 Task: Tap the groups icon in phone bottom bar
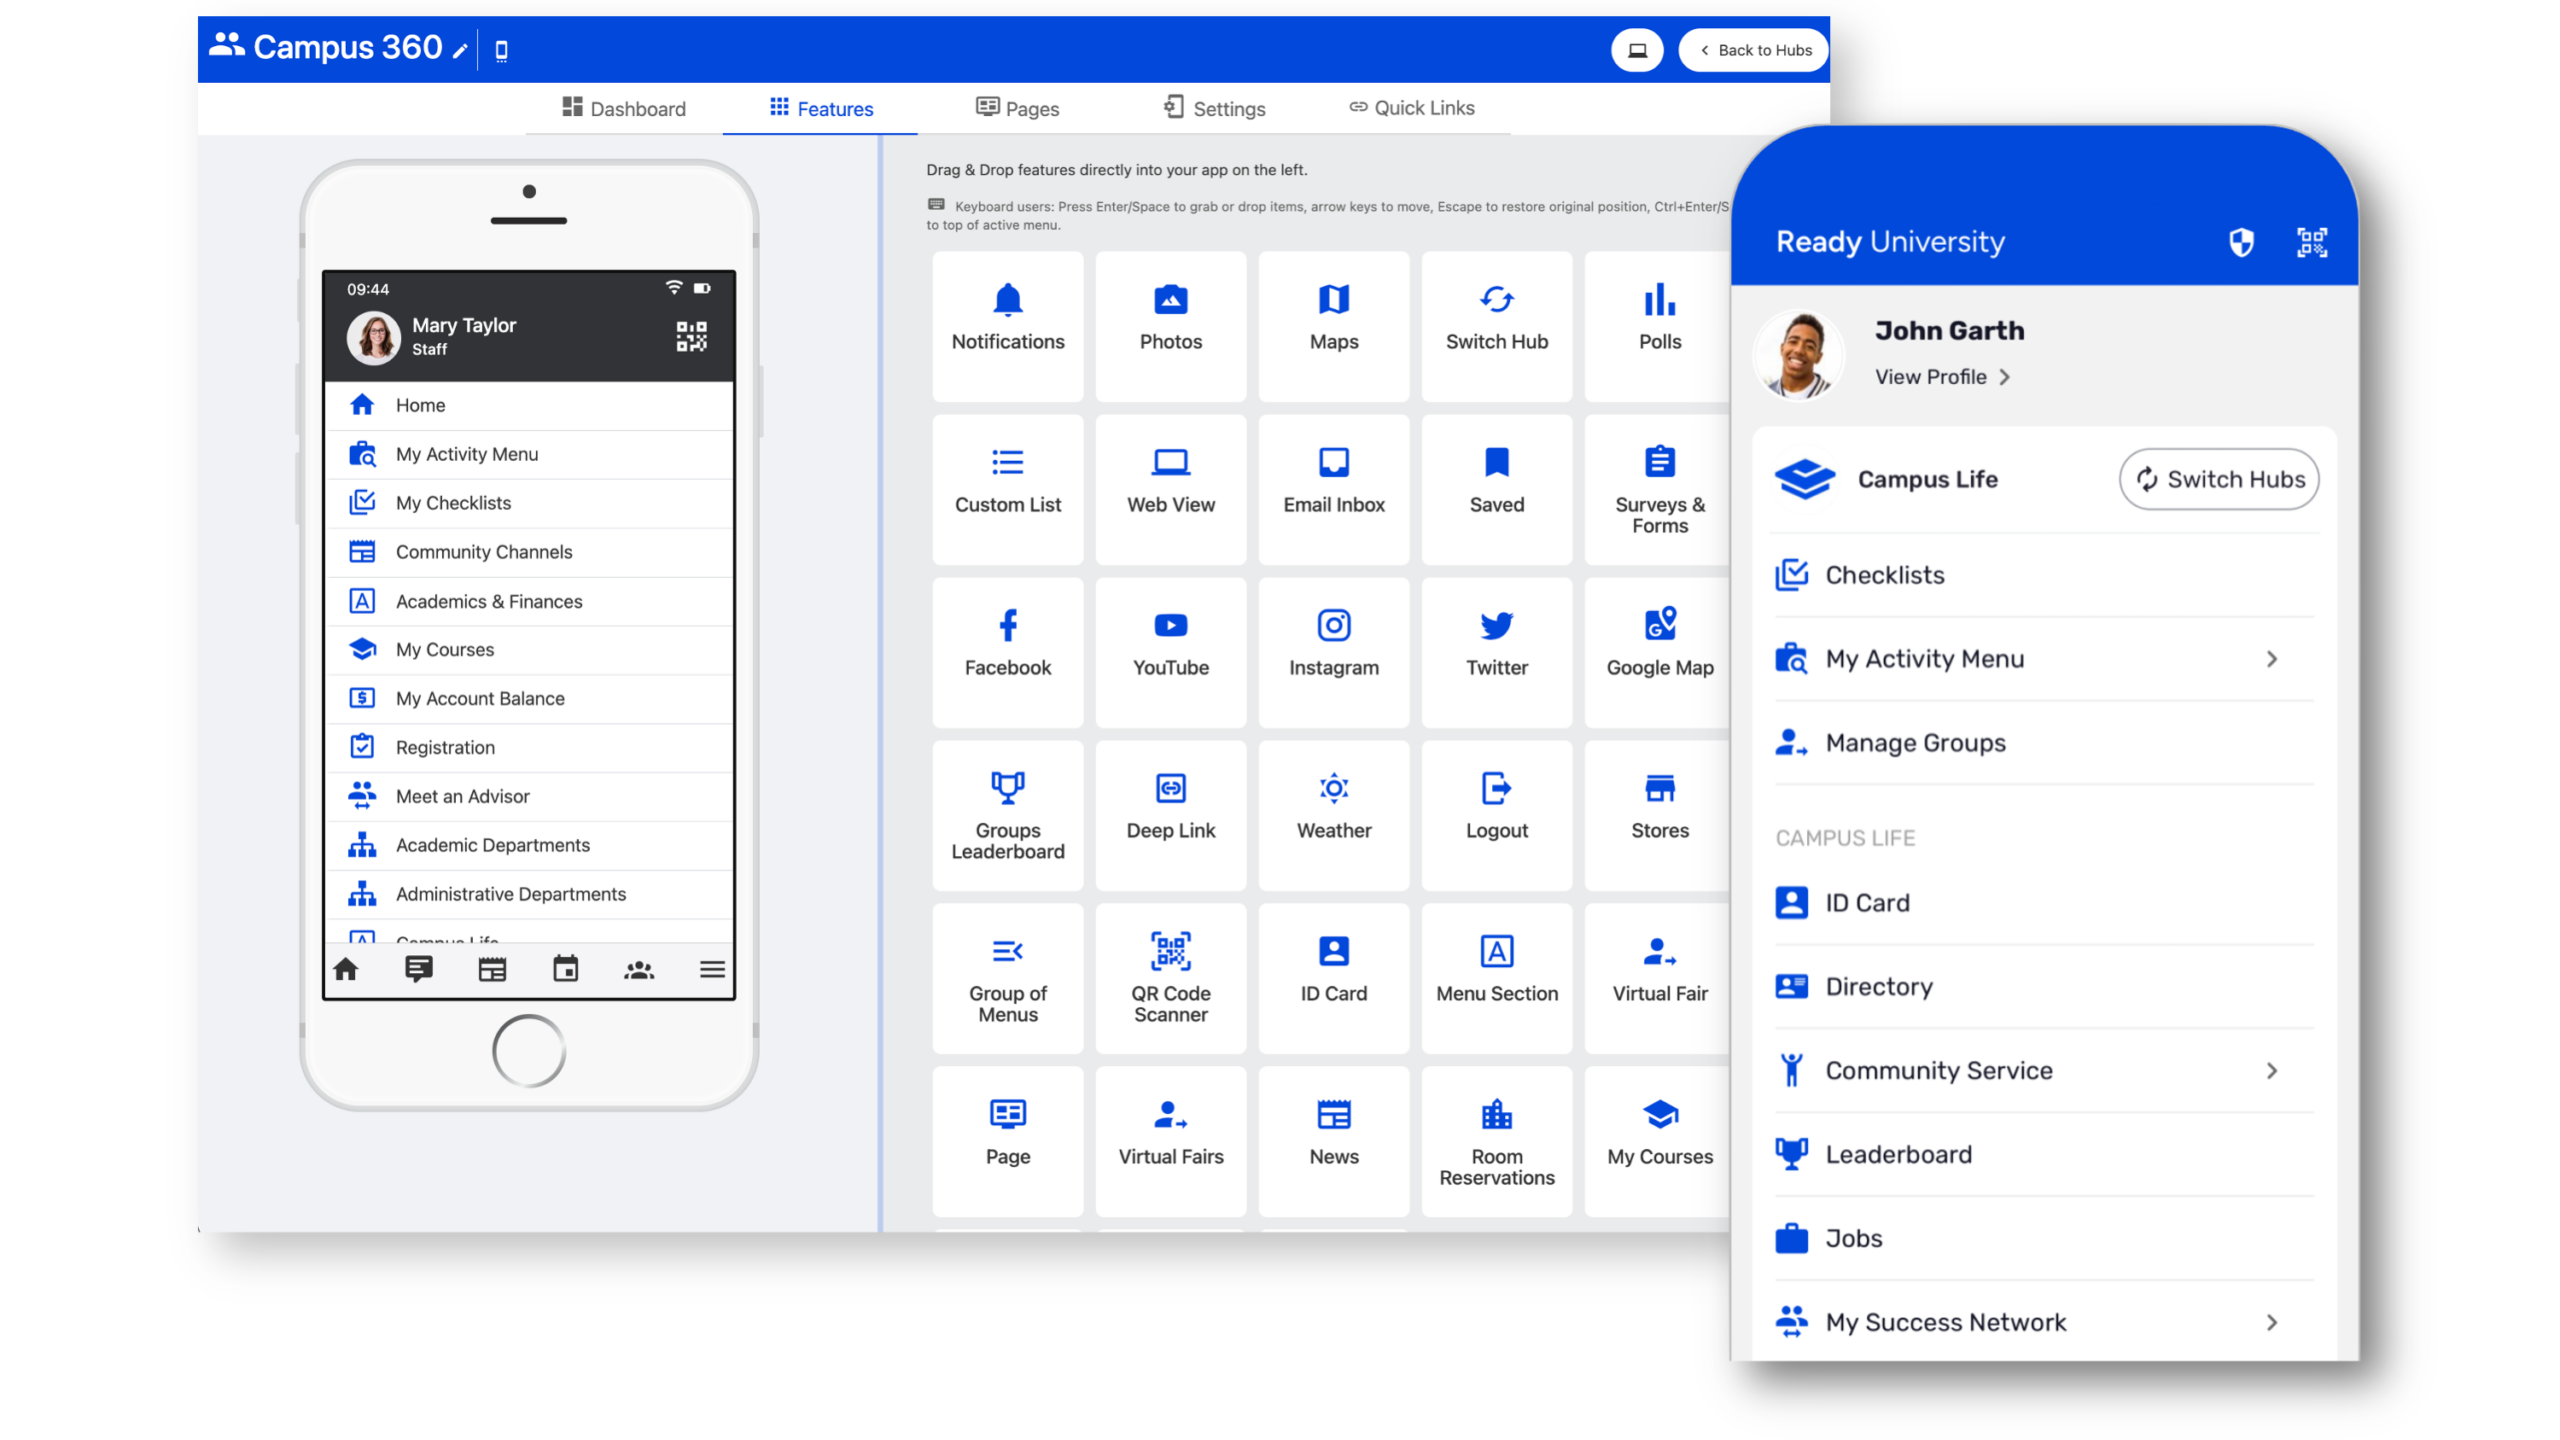tap(639, 969)
